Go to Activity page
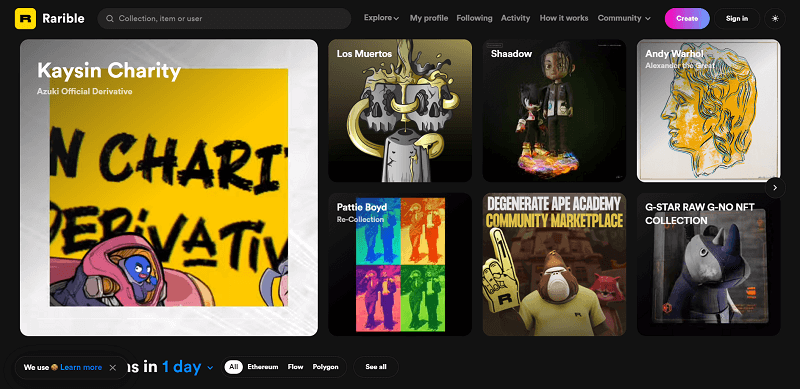The image size is (800, 389). click(515, 18)
